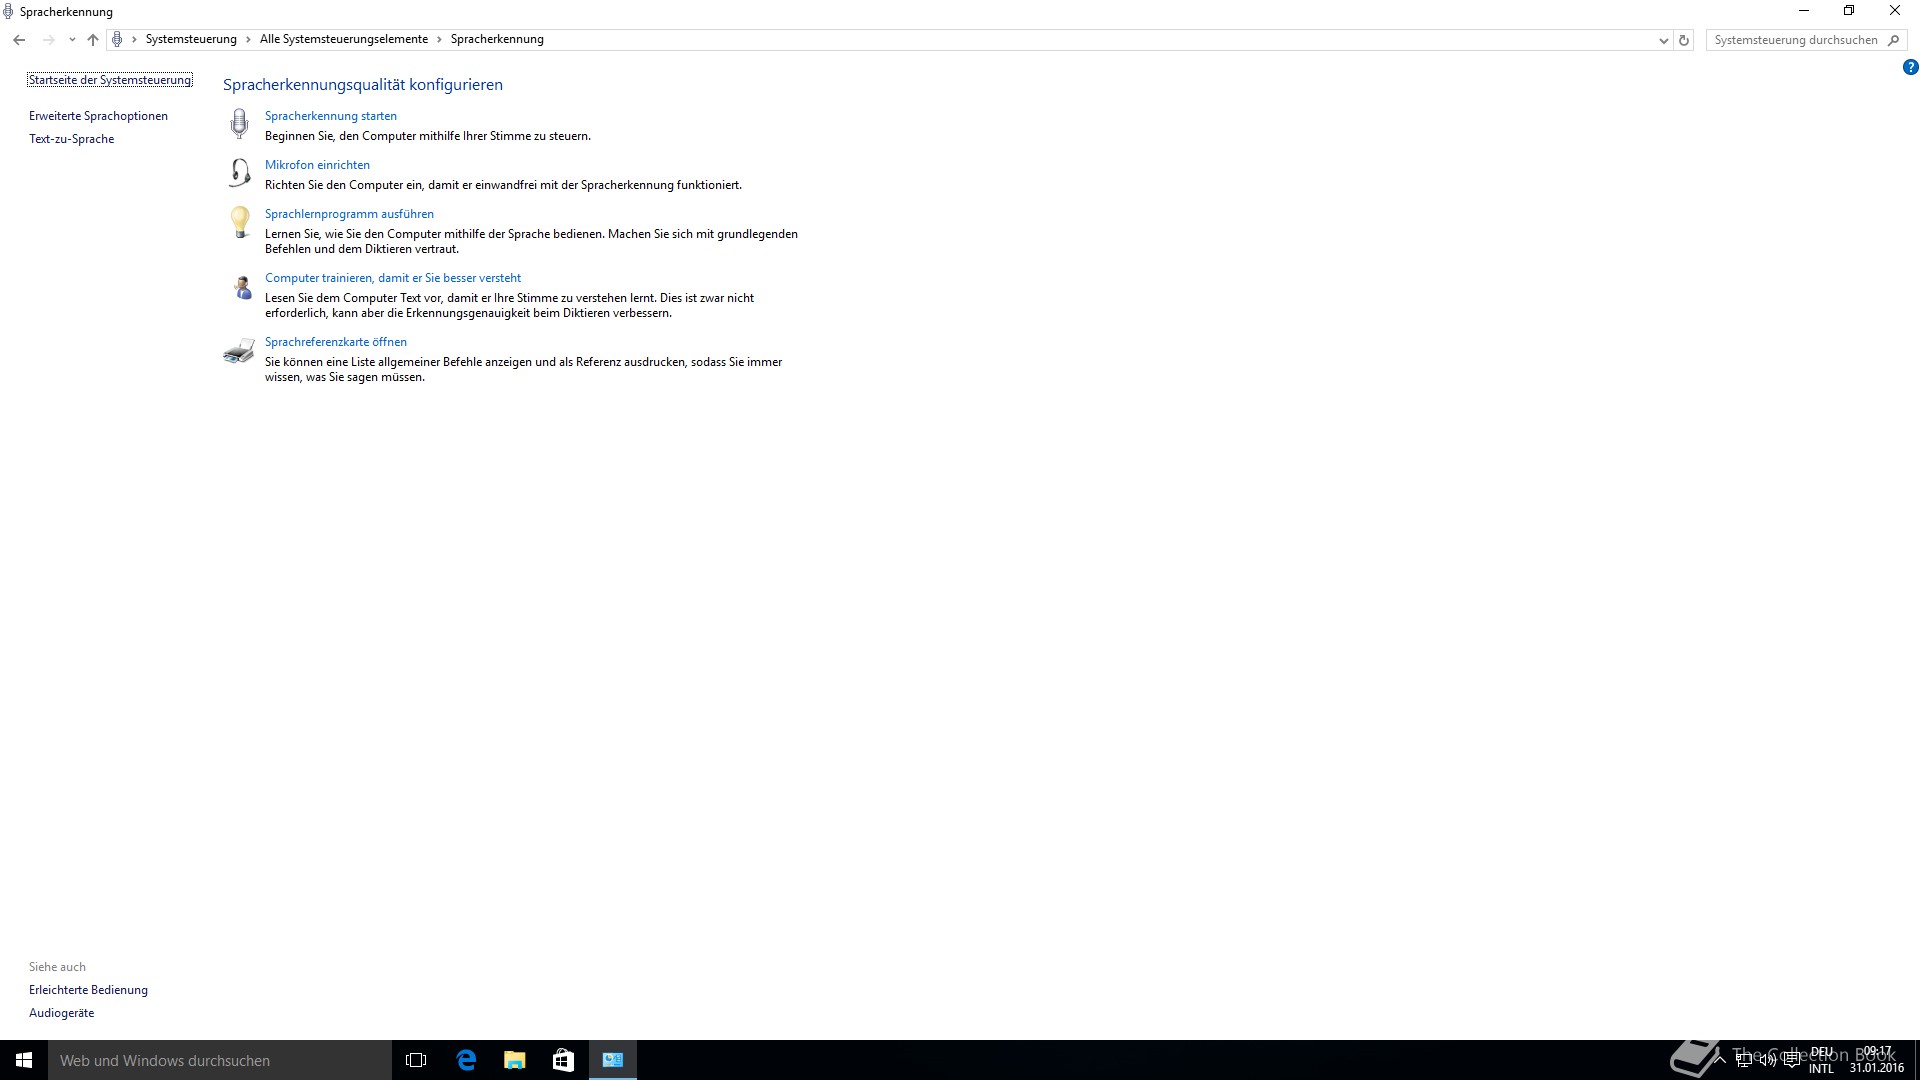Click the person icon for Computer trainieren
Viewport: 1920px width, 1080px height.
coord(242,288)
